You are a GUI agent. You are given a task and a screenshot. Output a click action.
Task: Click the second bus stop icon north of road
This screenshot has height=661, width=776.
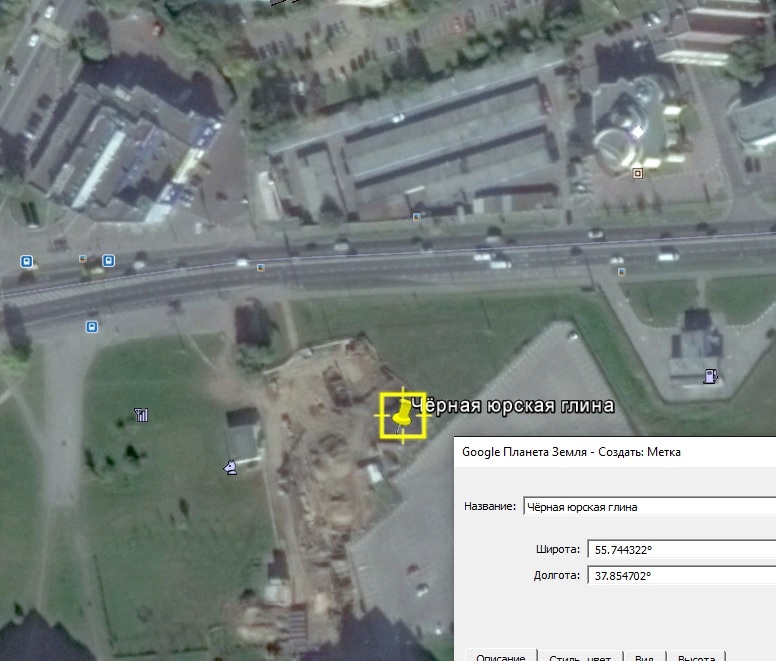click(108, 262)
